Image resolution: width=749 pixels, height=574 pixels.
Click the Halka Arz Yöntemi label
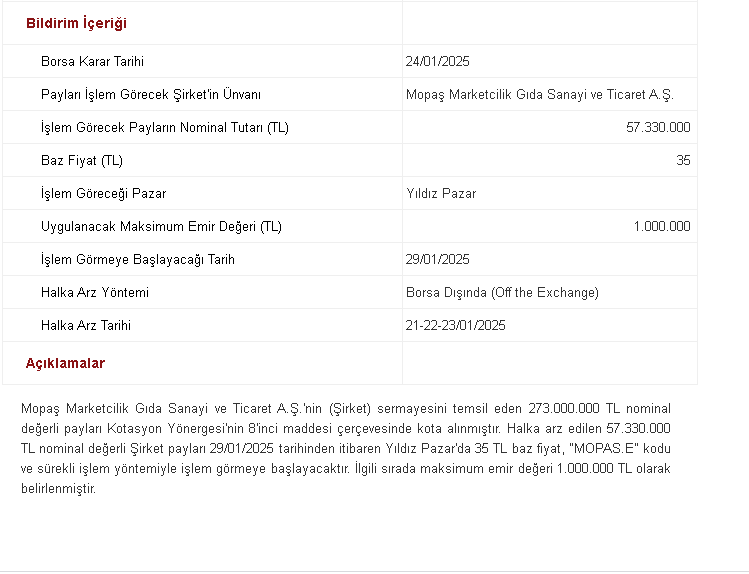(95, 292)
